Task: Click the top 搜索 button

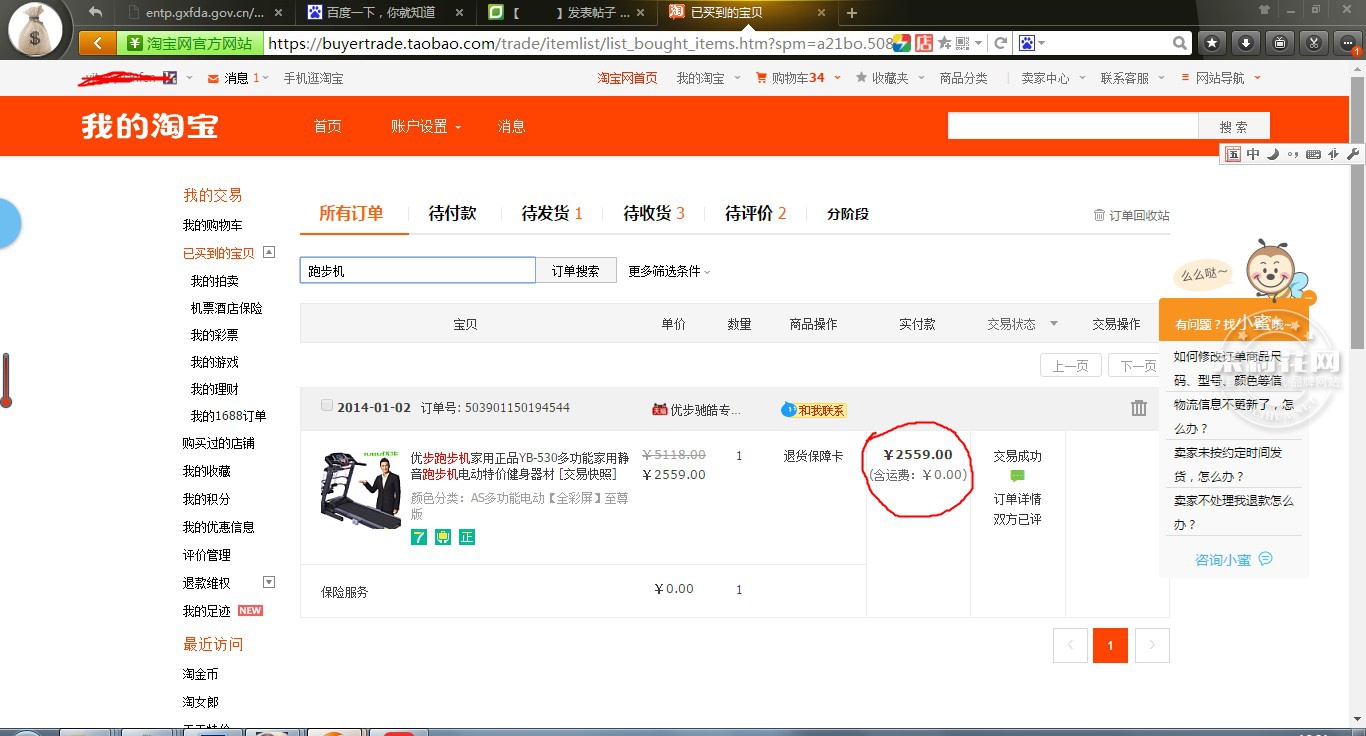Action: (1234, 127)
